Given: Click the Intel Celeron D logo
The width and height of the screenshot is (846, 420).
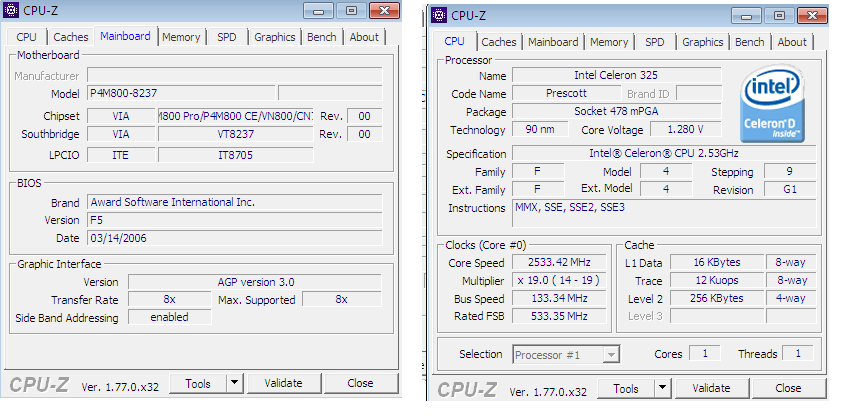Looking at the screenshot, I should (x=773, y=103).
